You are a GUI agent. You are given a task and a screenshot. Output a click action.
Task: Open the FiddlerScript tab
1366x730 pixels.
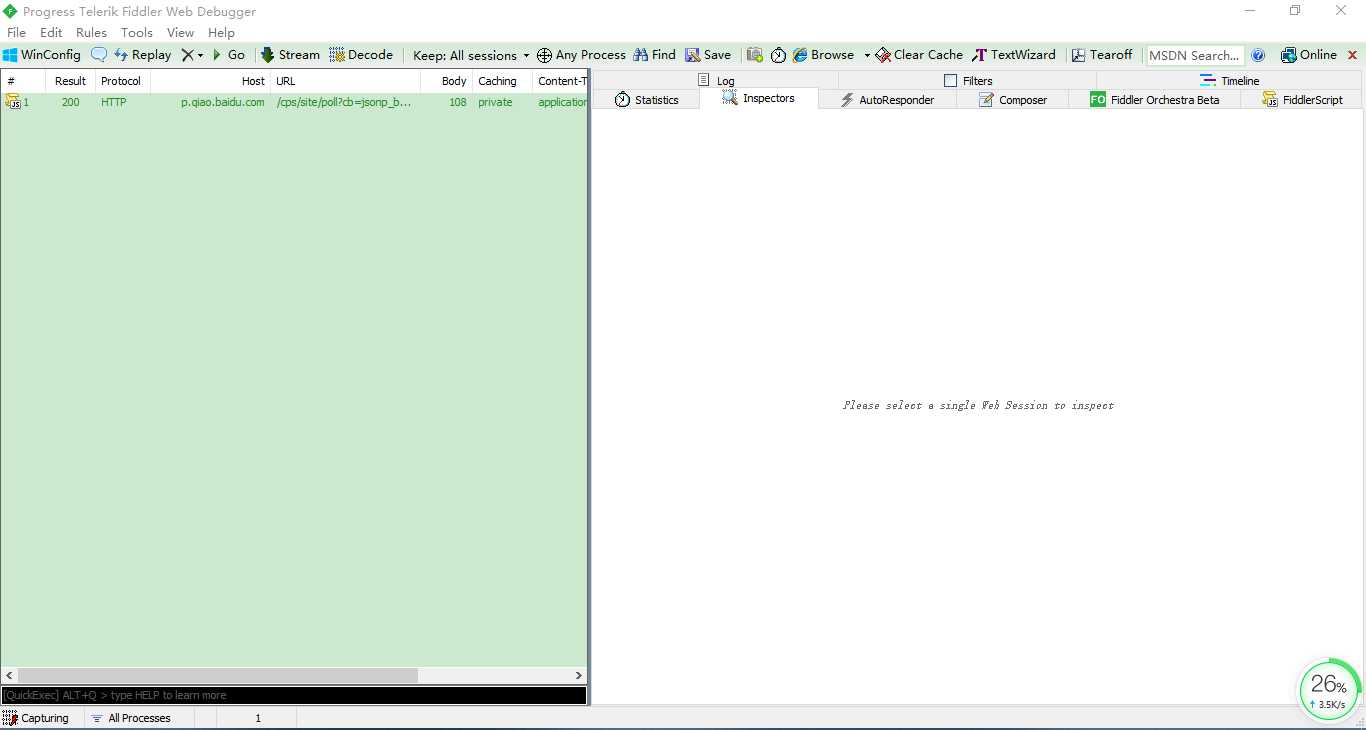click(x=1302, y=100)
